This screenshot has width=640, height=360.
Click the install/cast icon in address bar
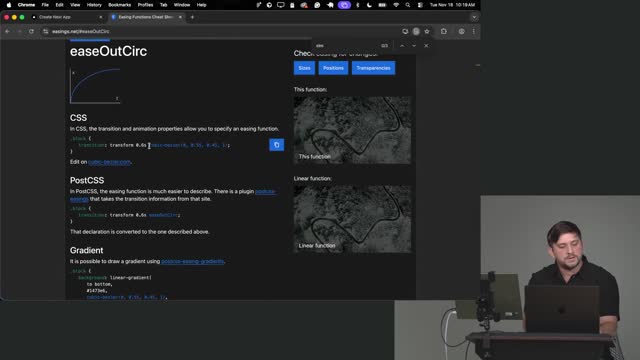click(405, 31)
